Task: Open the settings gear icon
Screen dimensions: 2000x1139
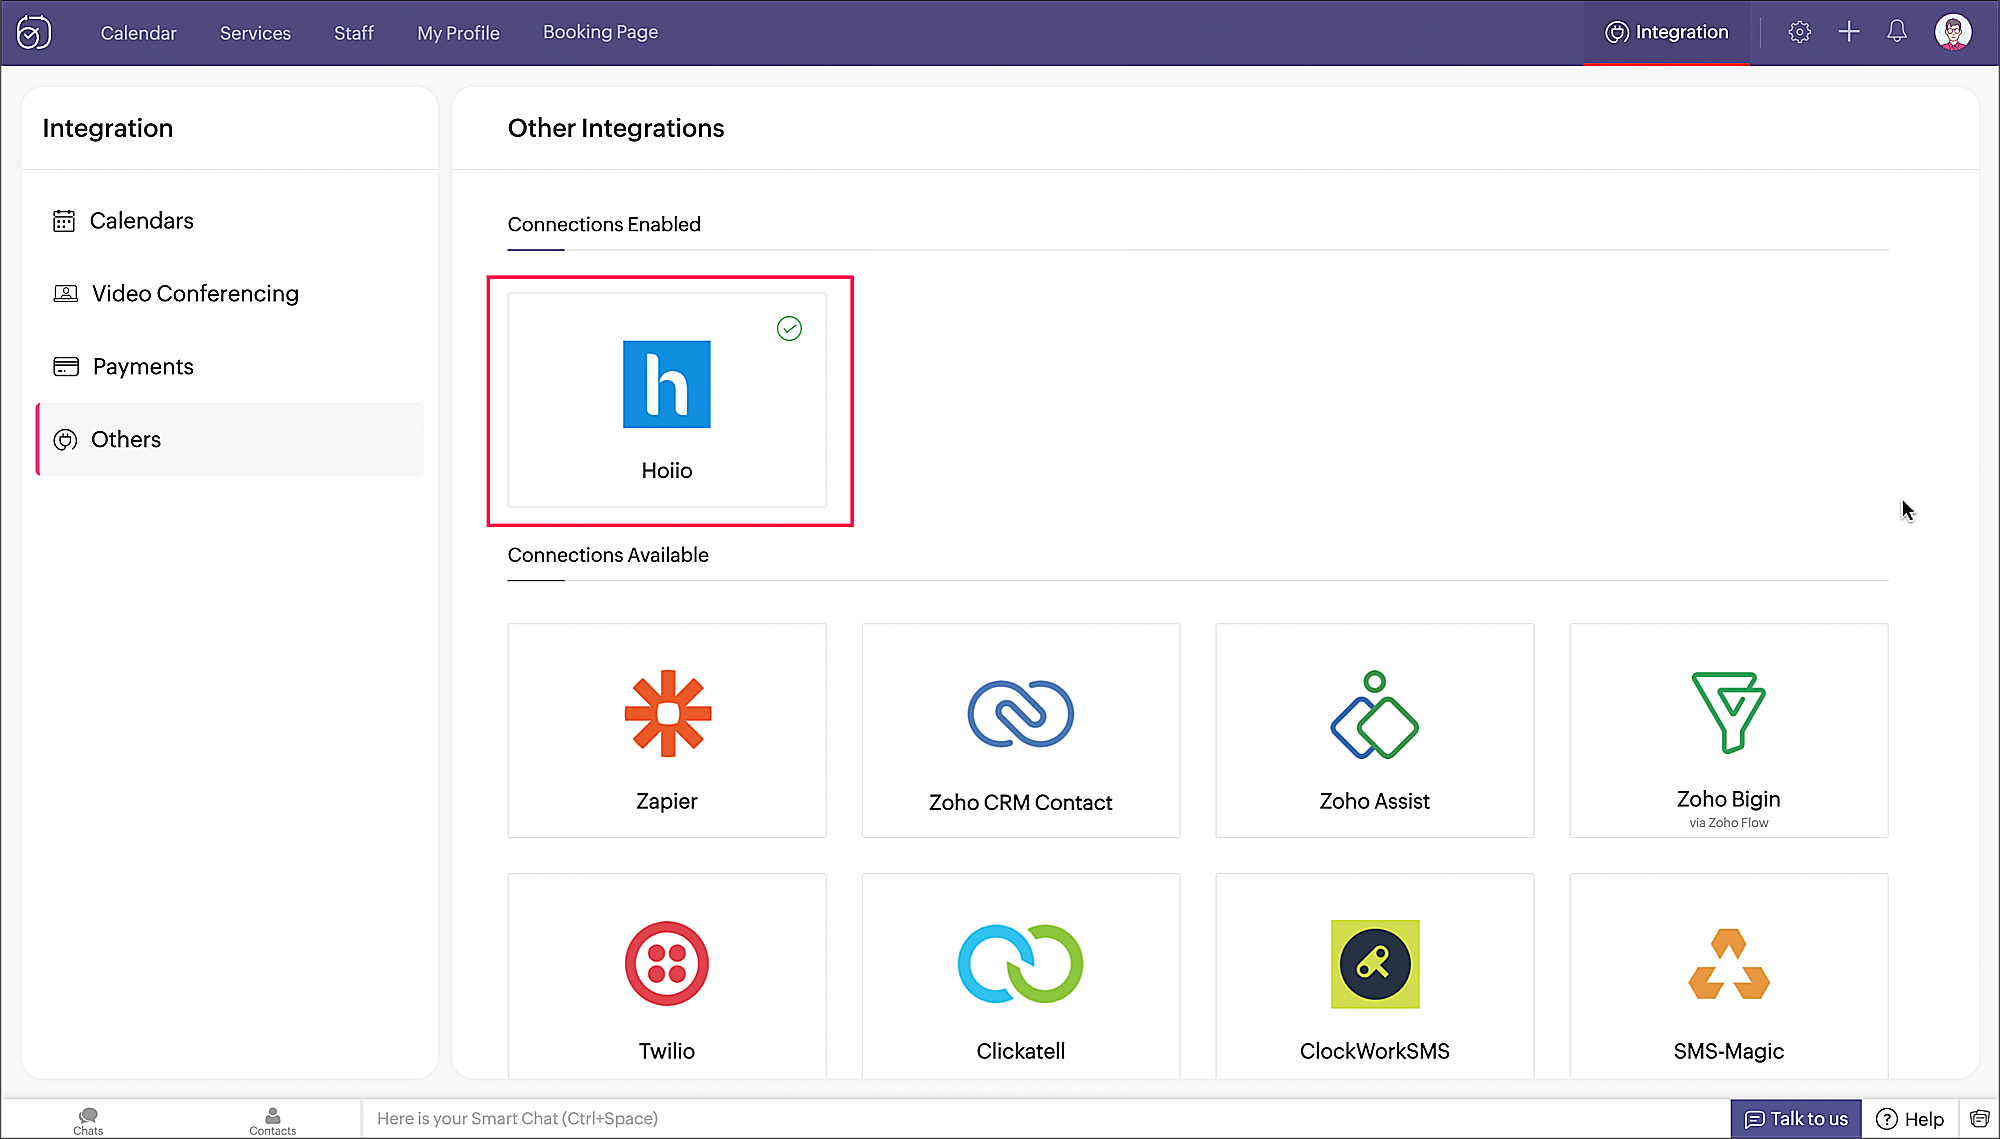Action: pyautogui.click(x=1799, y=32)
